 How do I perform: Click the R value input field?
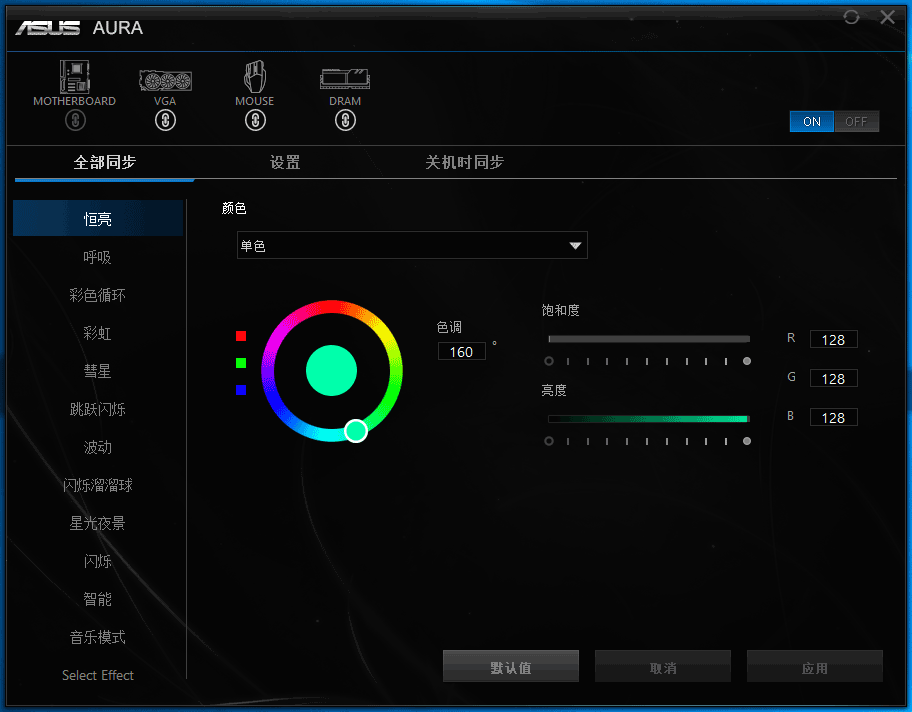(833, 339)
